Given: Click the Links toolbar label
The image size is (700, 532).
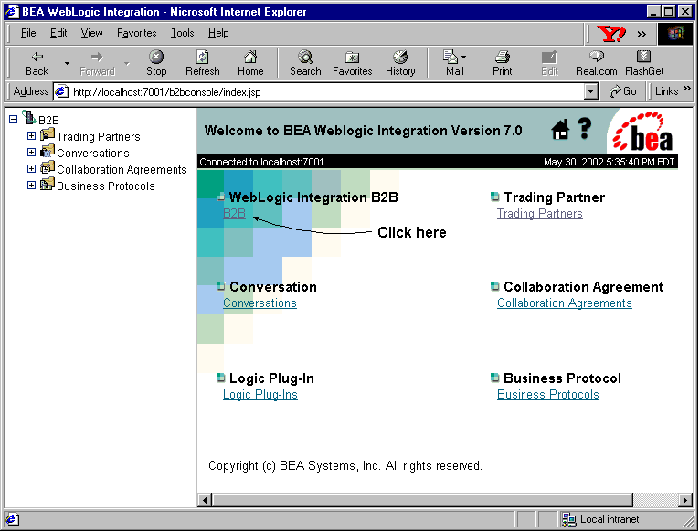Looking at the screenshot, I should 667,91.
